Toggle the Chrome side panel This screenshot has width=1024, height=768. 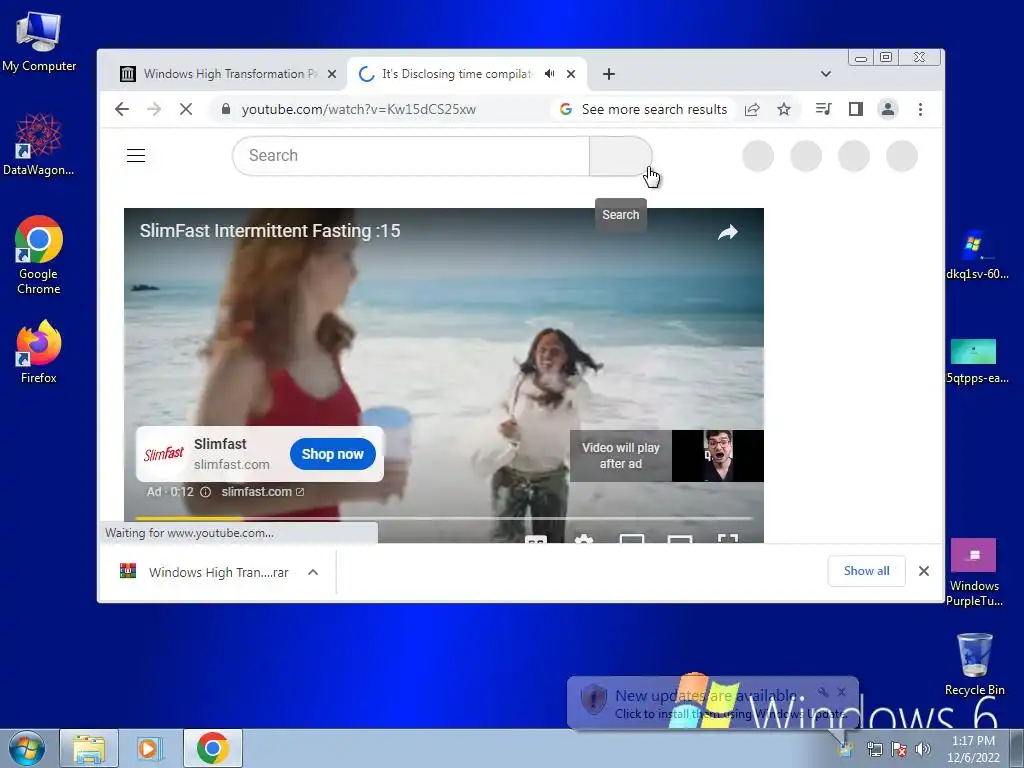856,109
